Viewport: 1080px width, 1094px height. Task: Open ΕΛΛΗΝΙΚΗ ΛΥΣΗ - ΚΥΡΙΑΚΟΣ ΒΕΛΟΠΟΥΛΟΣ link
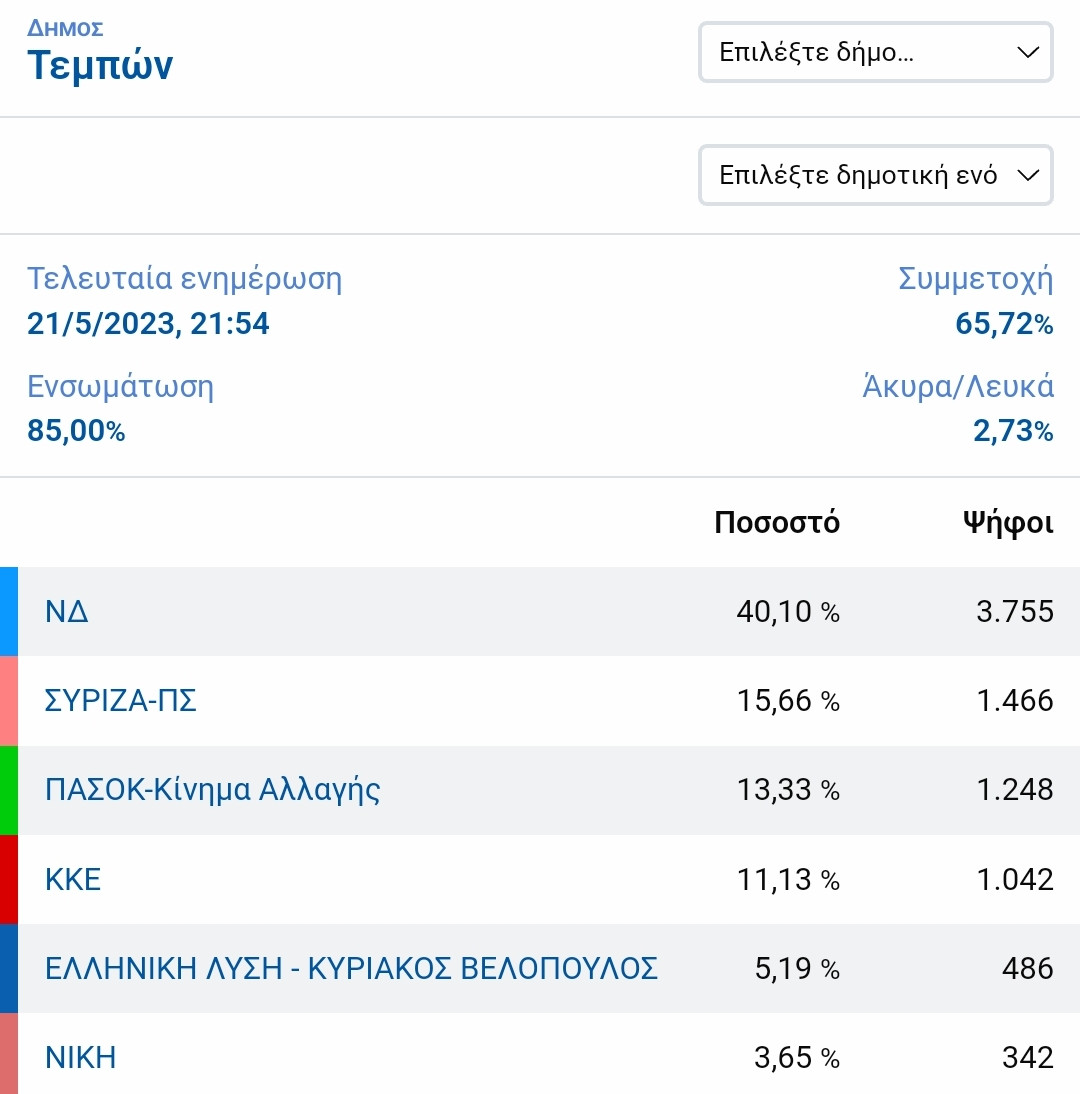click(x=352, y=968)
